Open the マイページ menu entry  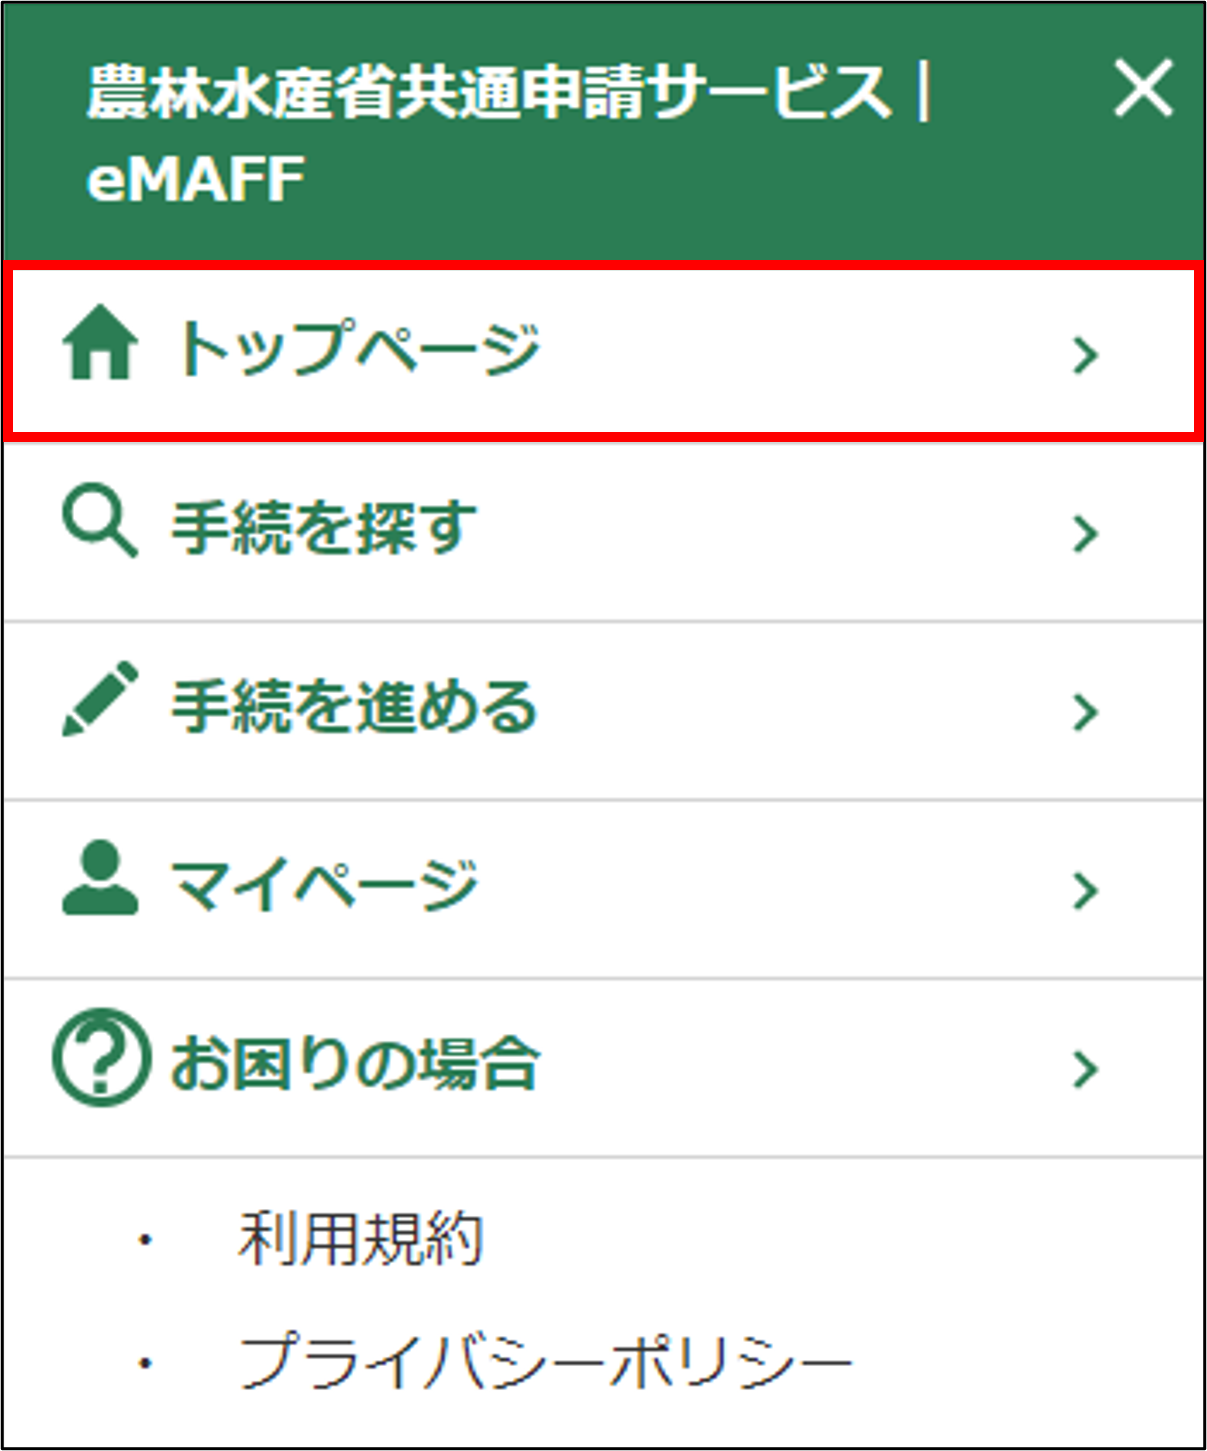click(x=324, y=886)
